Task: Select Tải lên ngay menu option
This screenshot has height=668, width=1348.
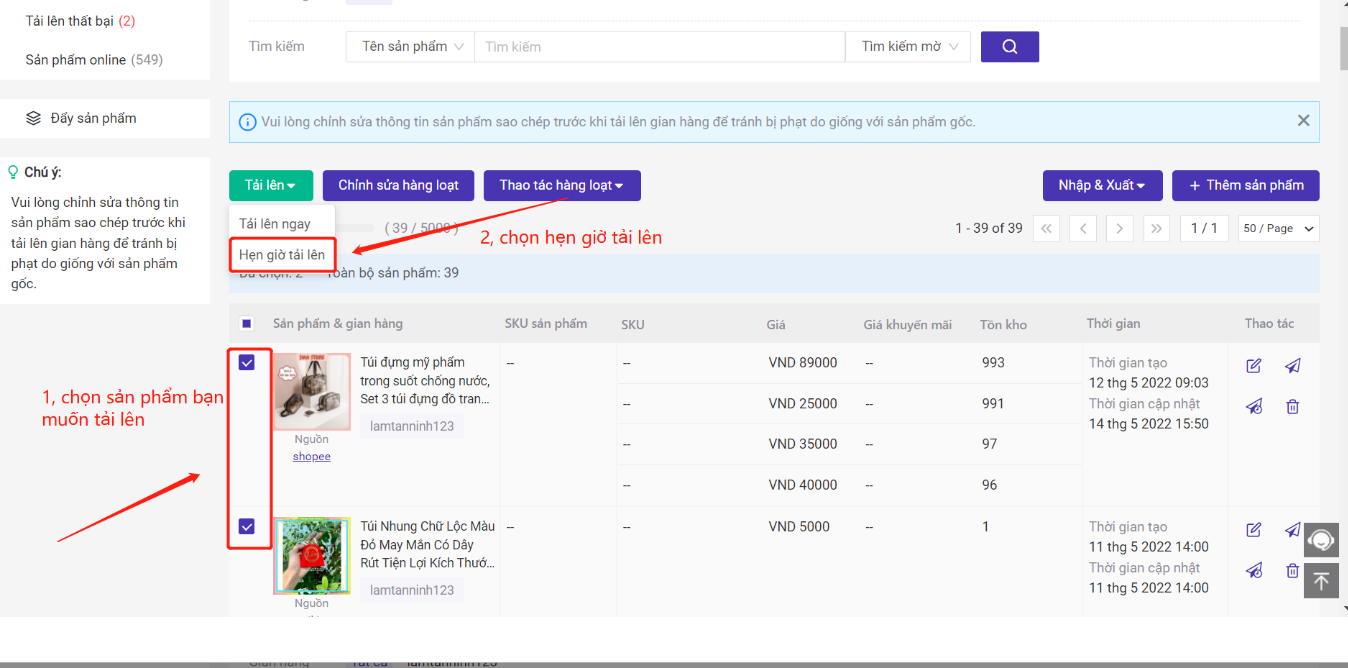Action: point(275,224)
